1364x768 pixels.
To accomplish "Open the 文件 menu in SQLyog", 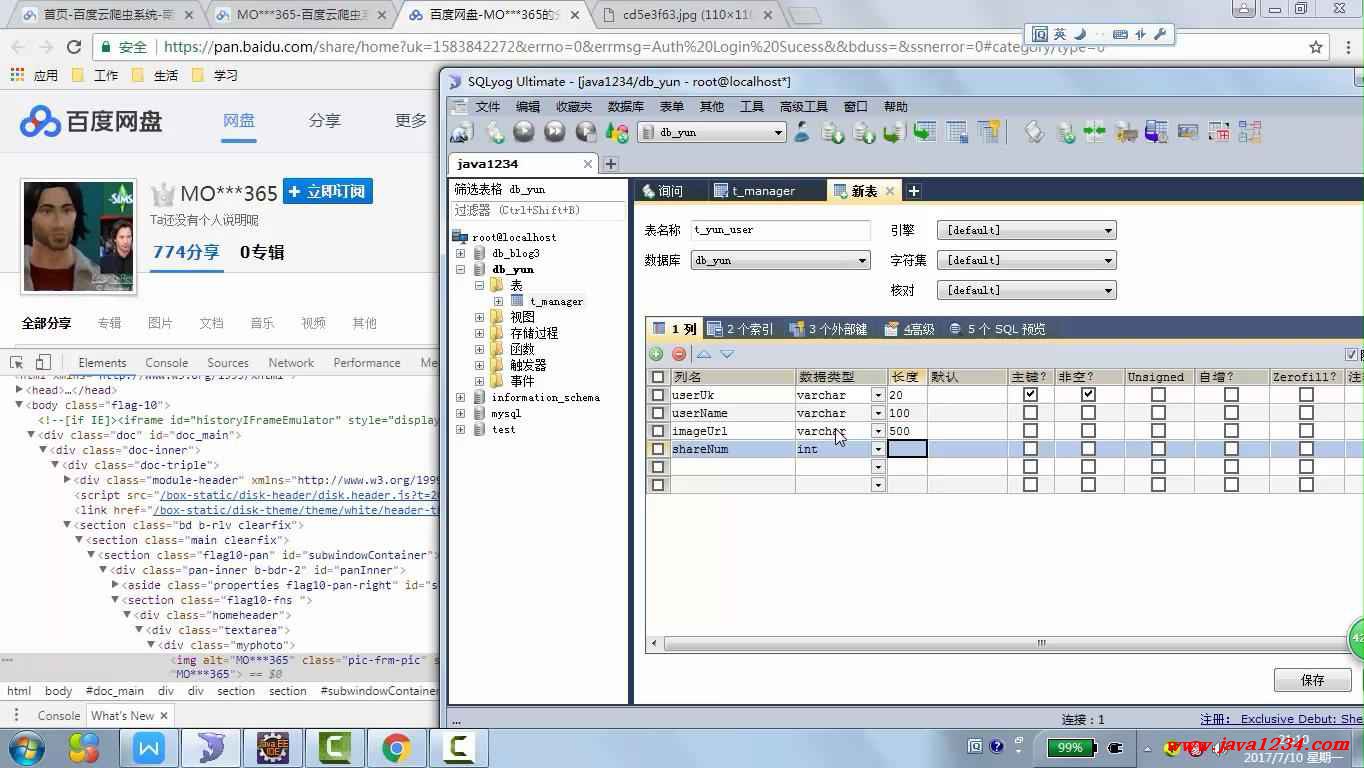I will (487, 107).
